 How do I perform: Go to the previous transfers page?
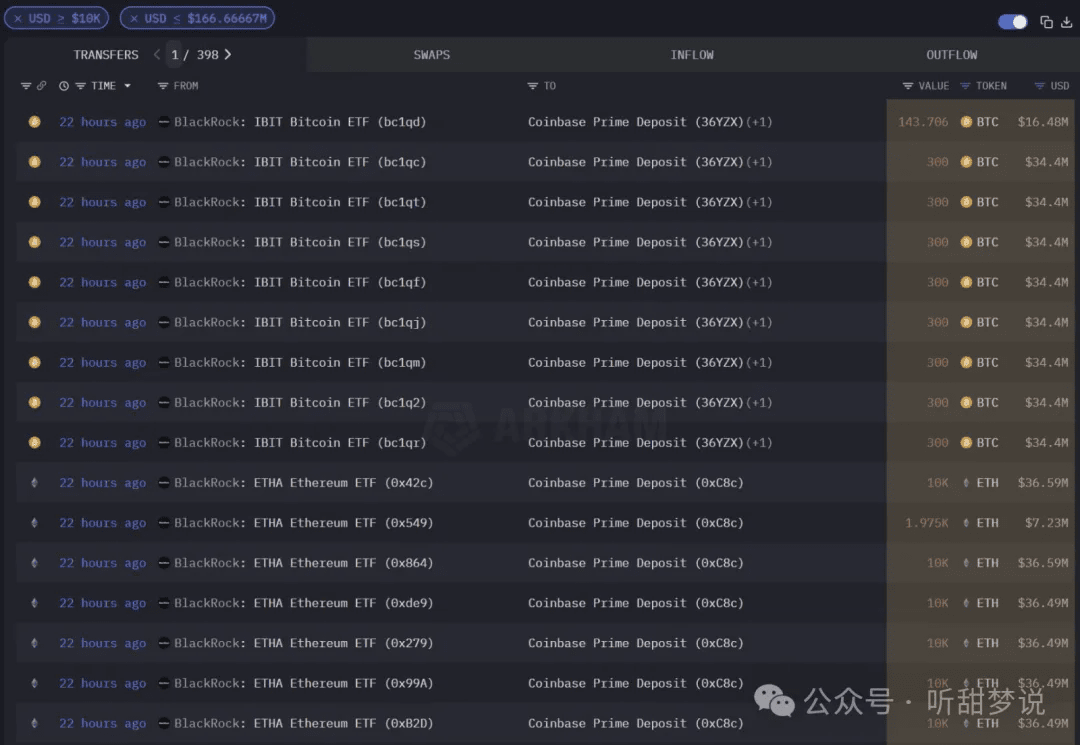157,54
